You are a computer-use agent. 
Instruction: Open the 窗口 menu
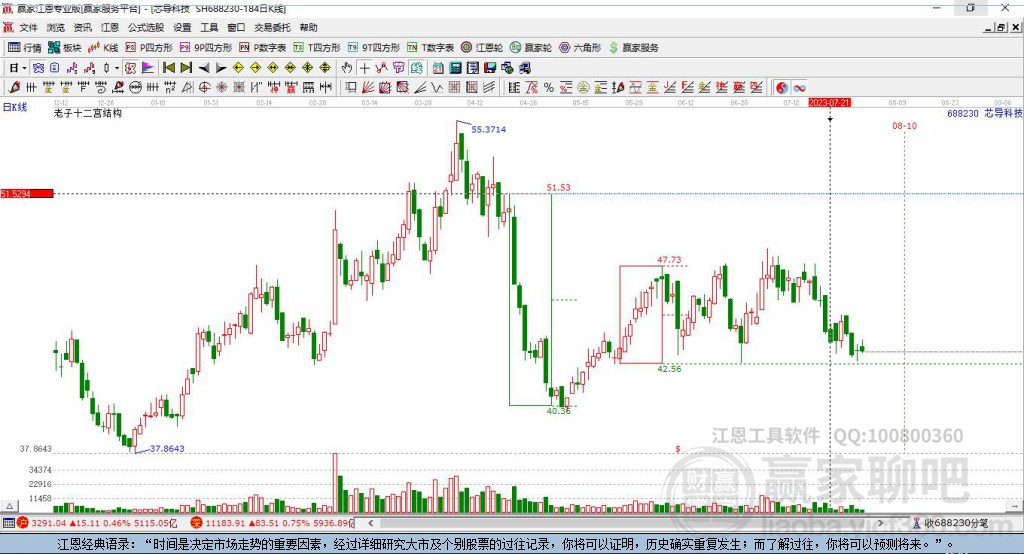tap(236, 27)
